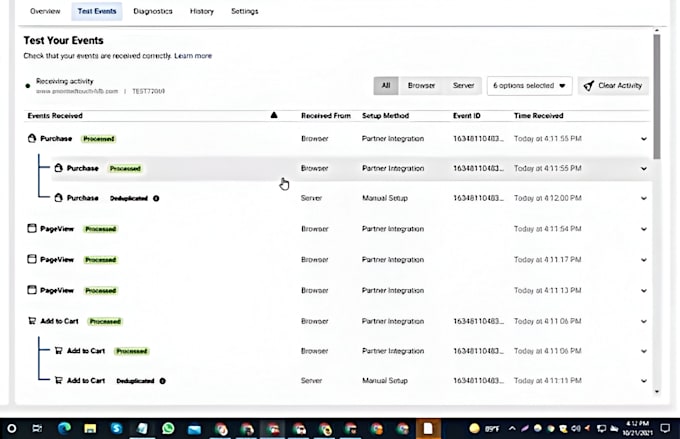This screenshot has height=439, width=680.
Task: Open Task View from the taskbar
Action: click(37, 429)
